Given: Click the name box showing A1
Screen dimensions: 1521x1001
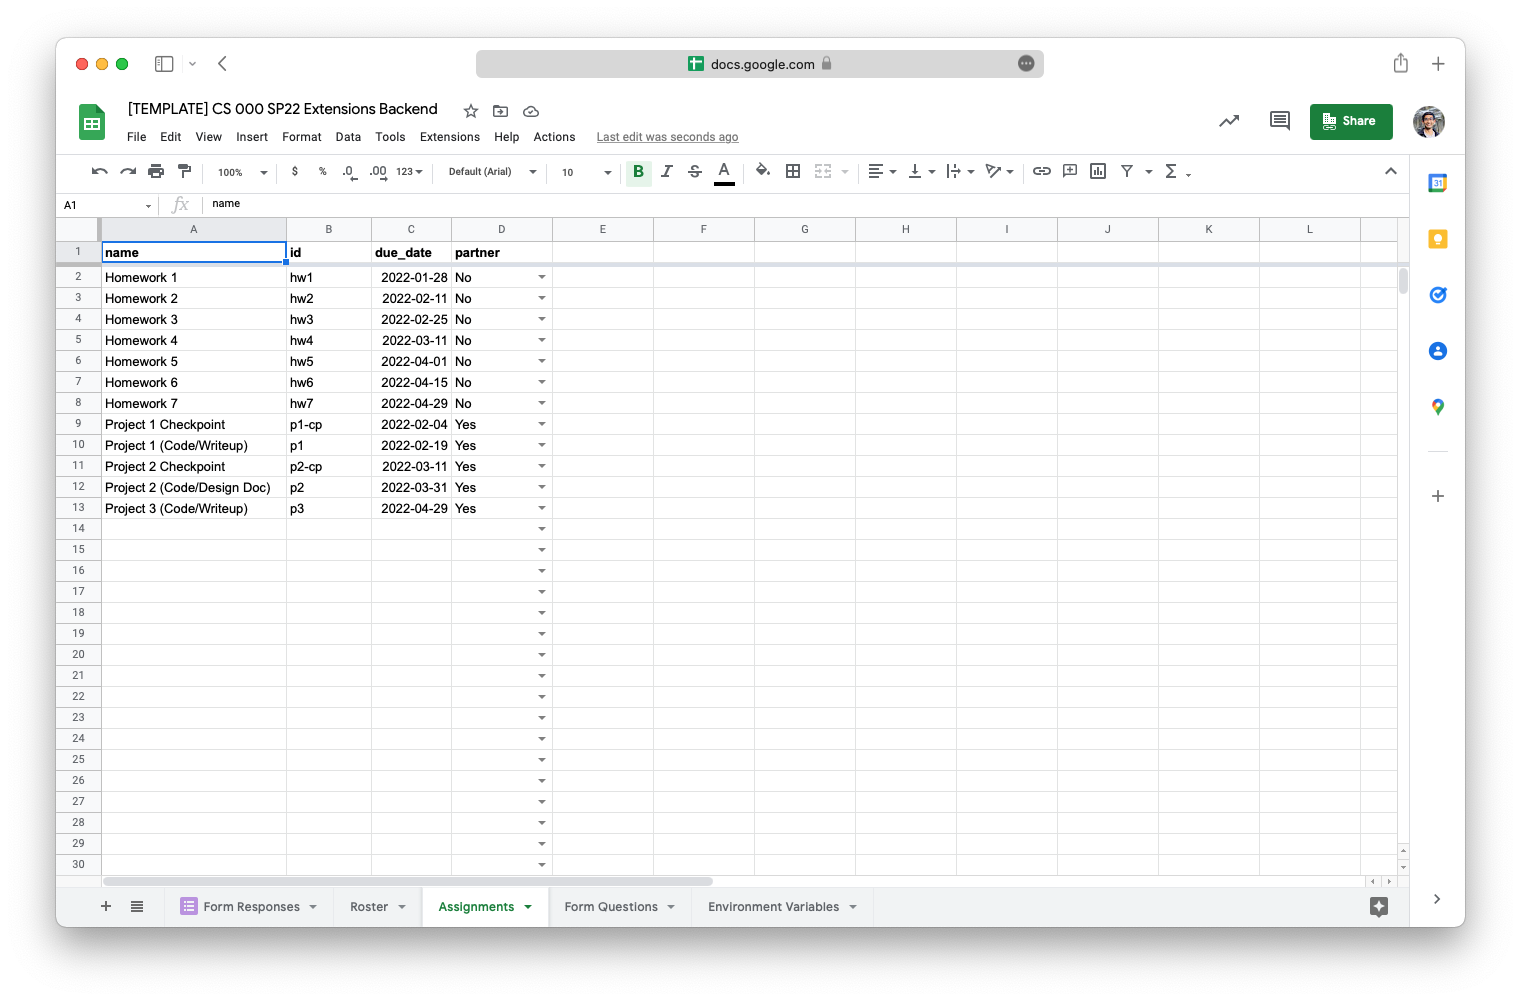Looking at the screenshot, I should pos(108,205).
